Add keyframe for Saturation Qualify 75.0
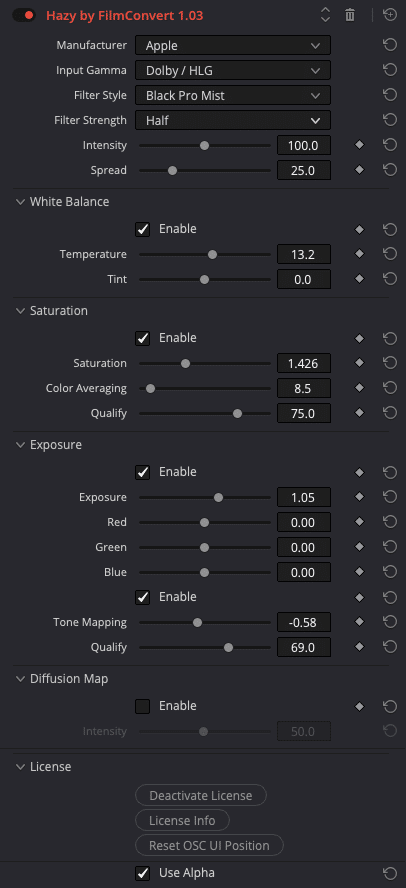The height and width of the screenshot is (888, 406). point(359,413)
